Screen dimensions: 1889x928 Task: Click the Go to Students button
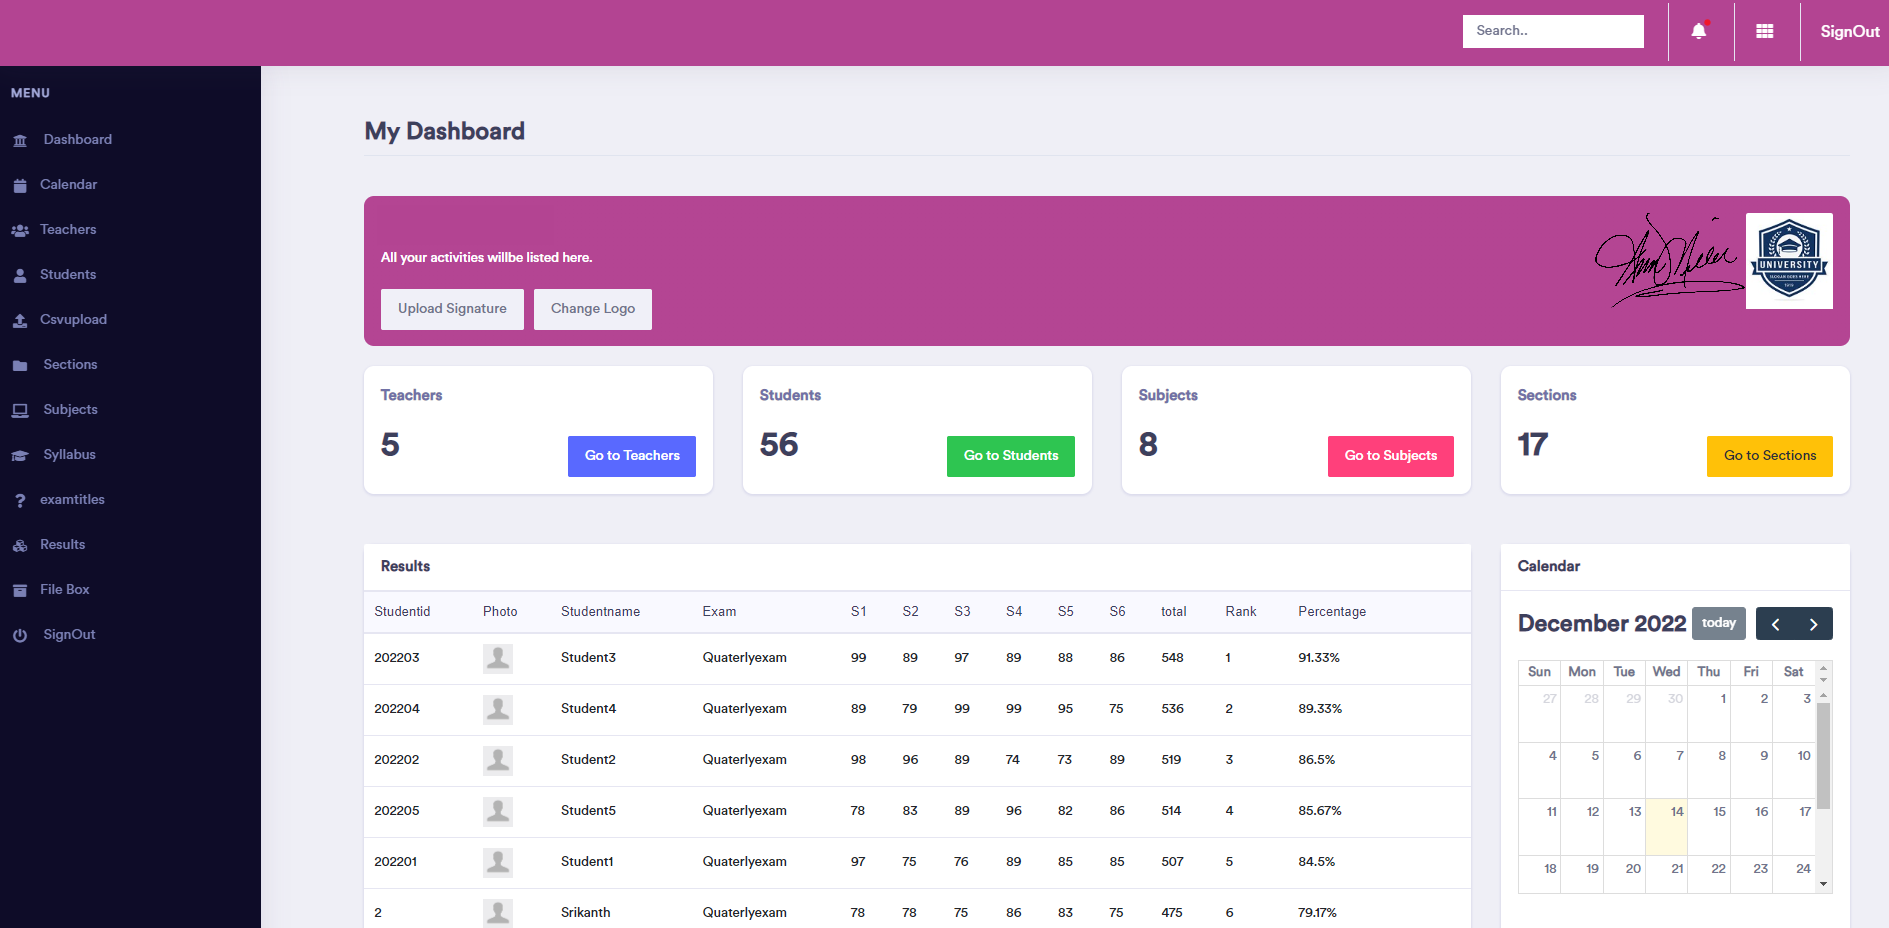point(1010,456)
